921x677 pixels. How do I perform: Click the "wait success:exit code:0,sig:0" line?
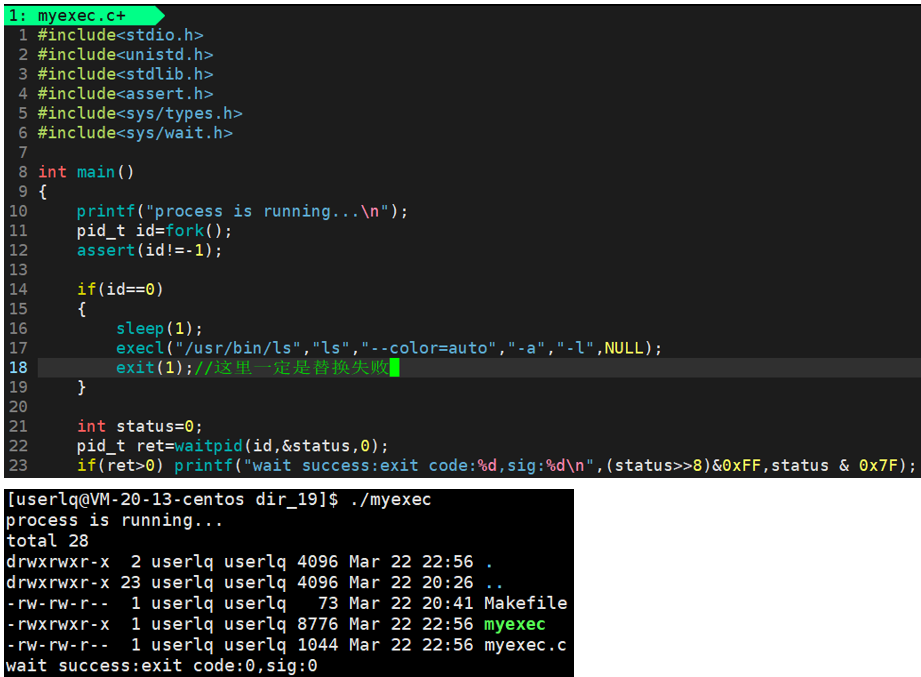pos(162,666)
